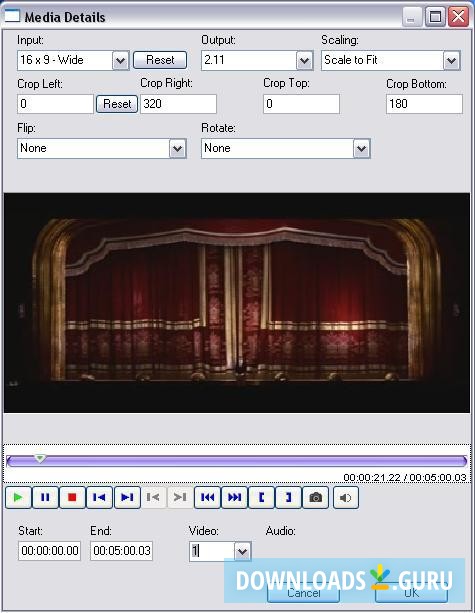The height and width of the screenshot is (613, 475).
Task: Expand the Video stream dropdown
Action: coord(242,552)
